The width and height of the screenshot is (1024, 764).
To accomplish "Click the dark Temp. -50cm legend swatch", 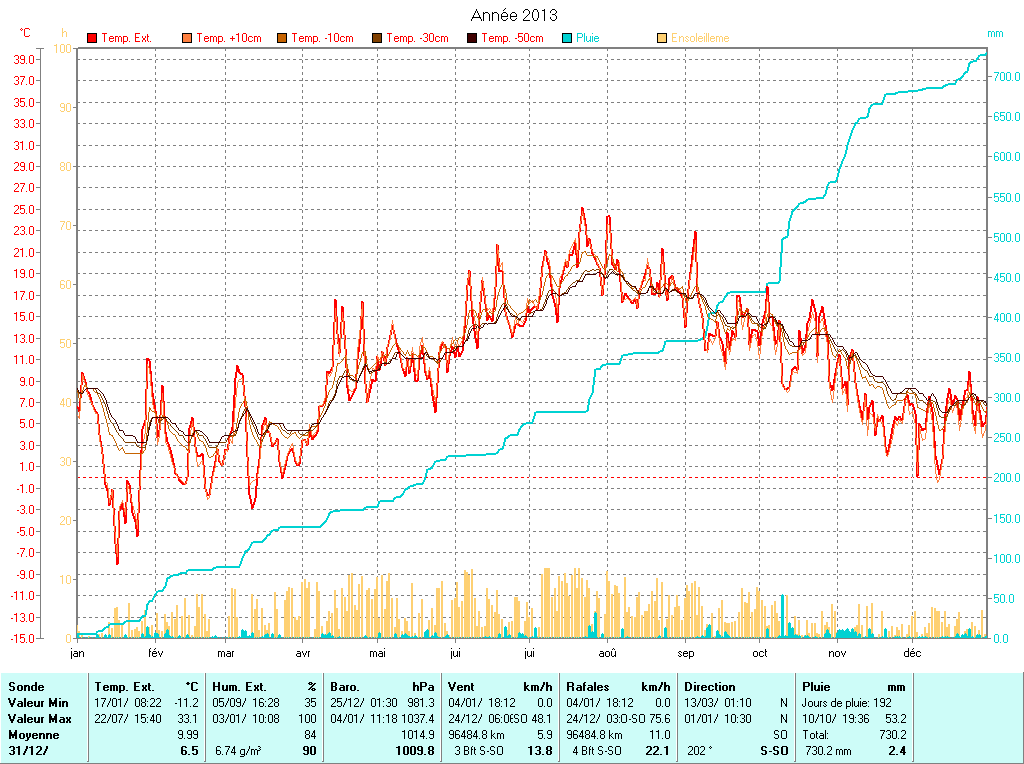I will (x=472, y=39).
